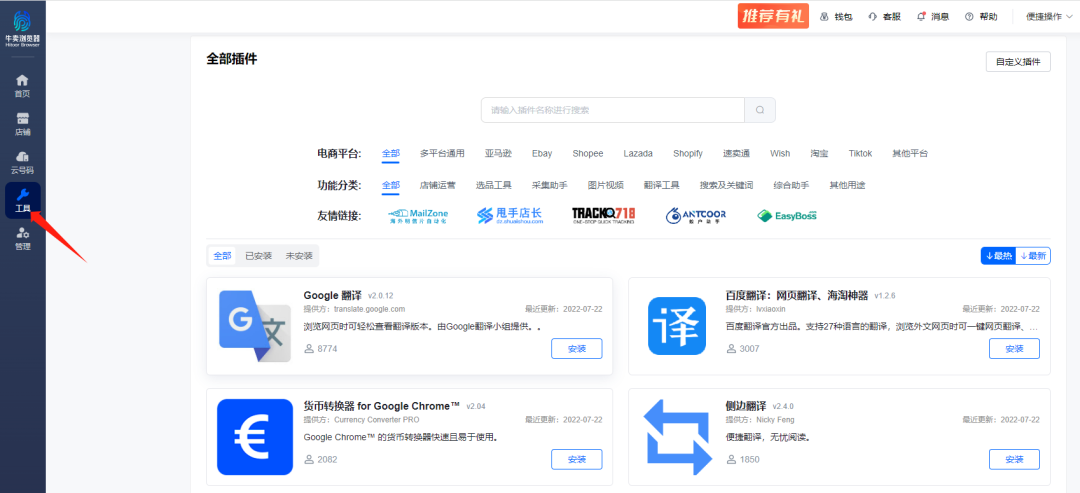Viewport: 1080px width, 493px height.
Task: Open the EasyBoss partner link
Action: (x=787, y=216)
